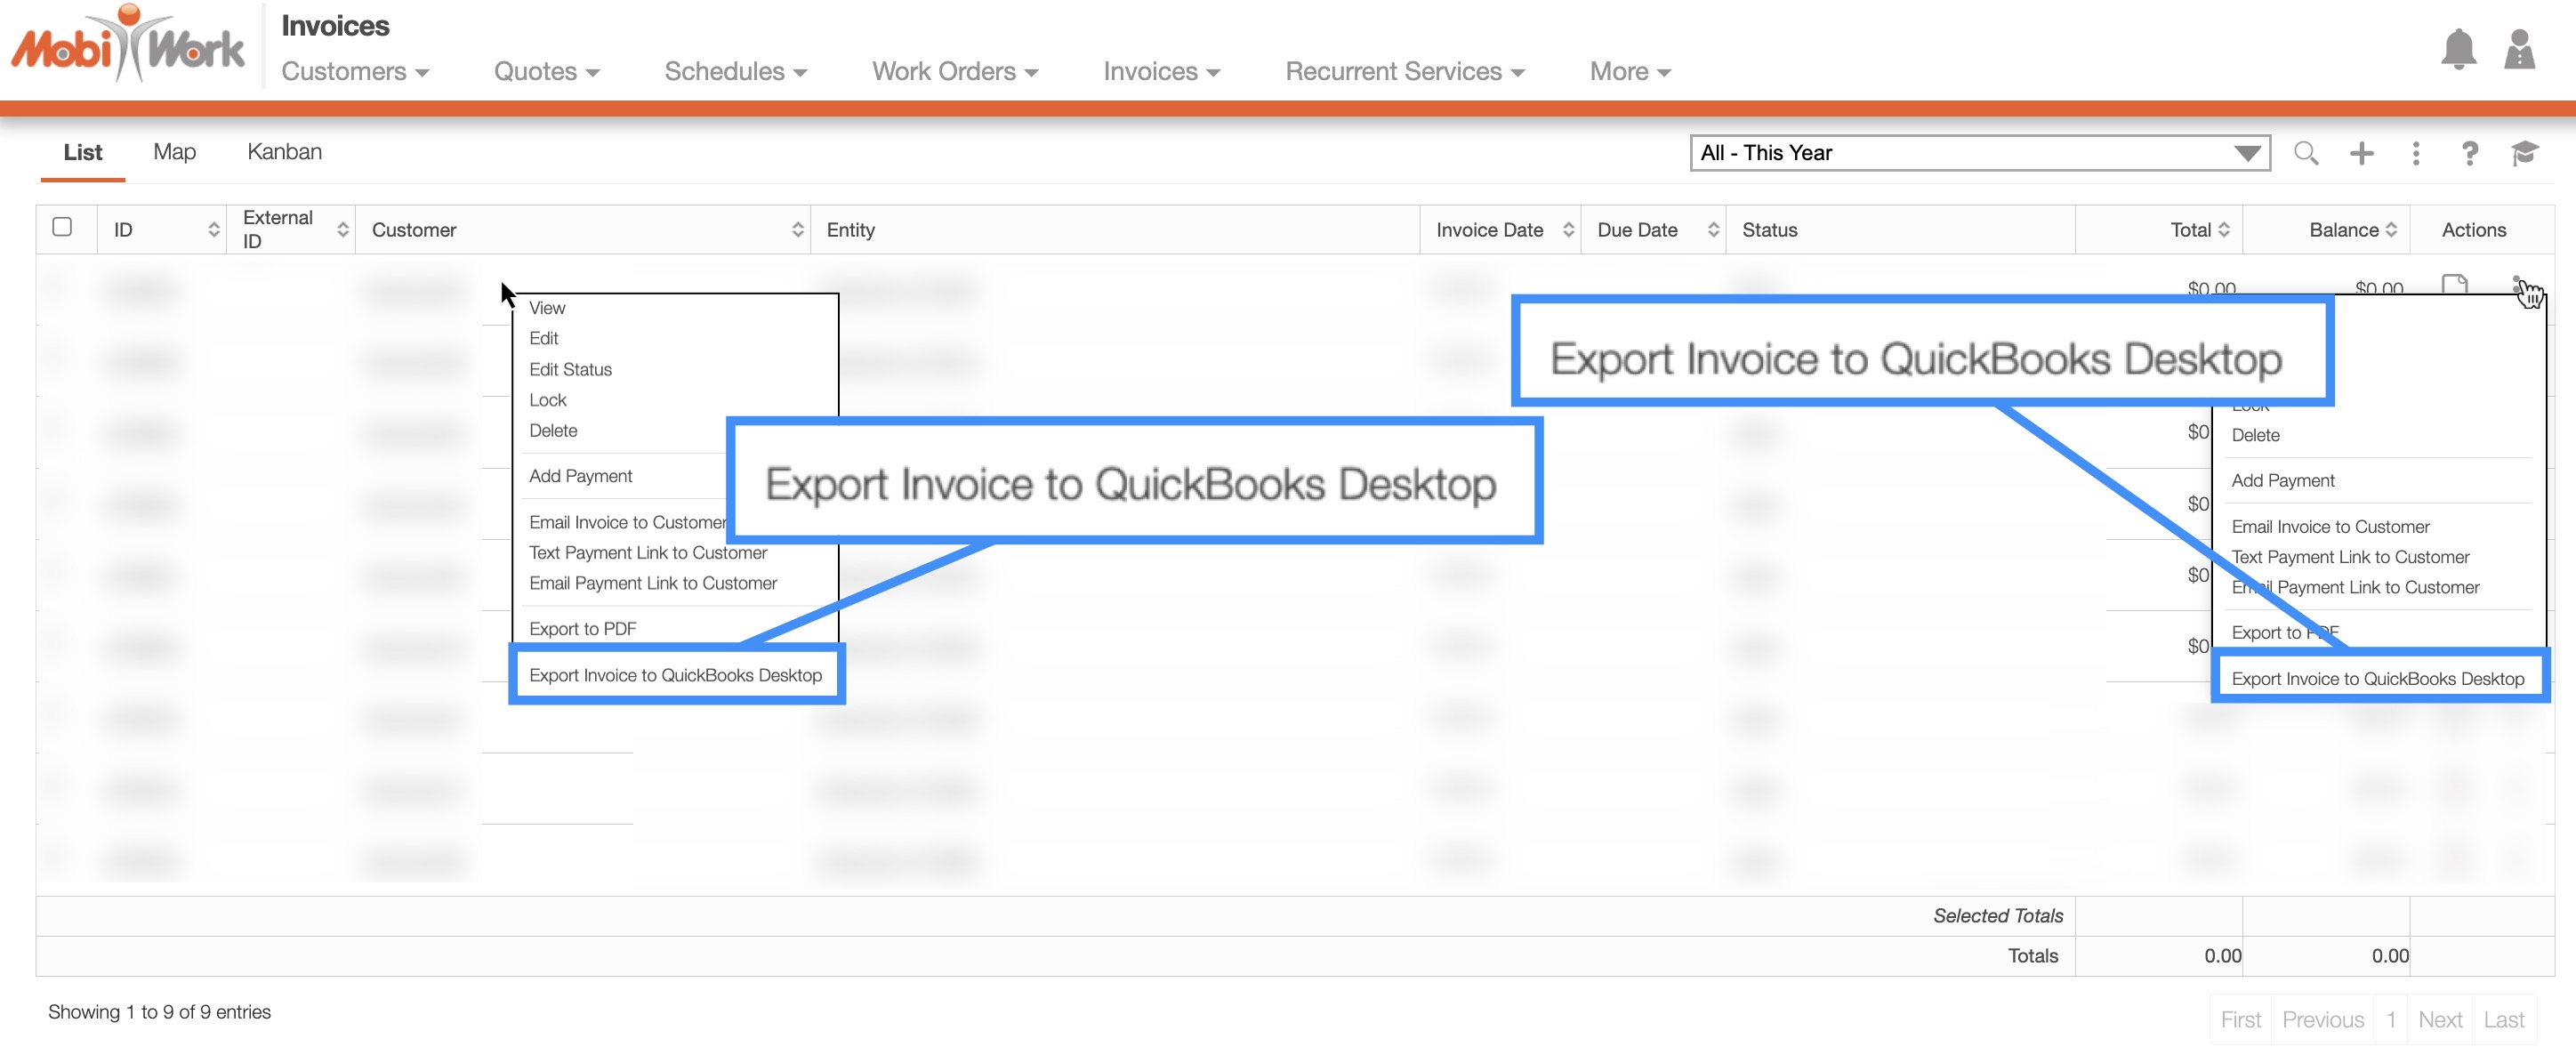Open the graduation cap training icon

click(2524, 153)
